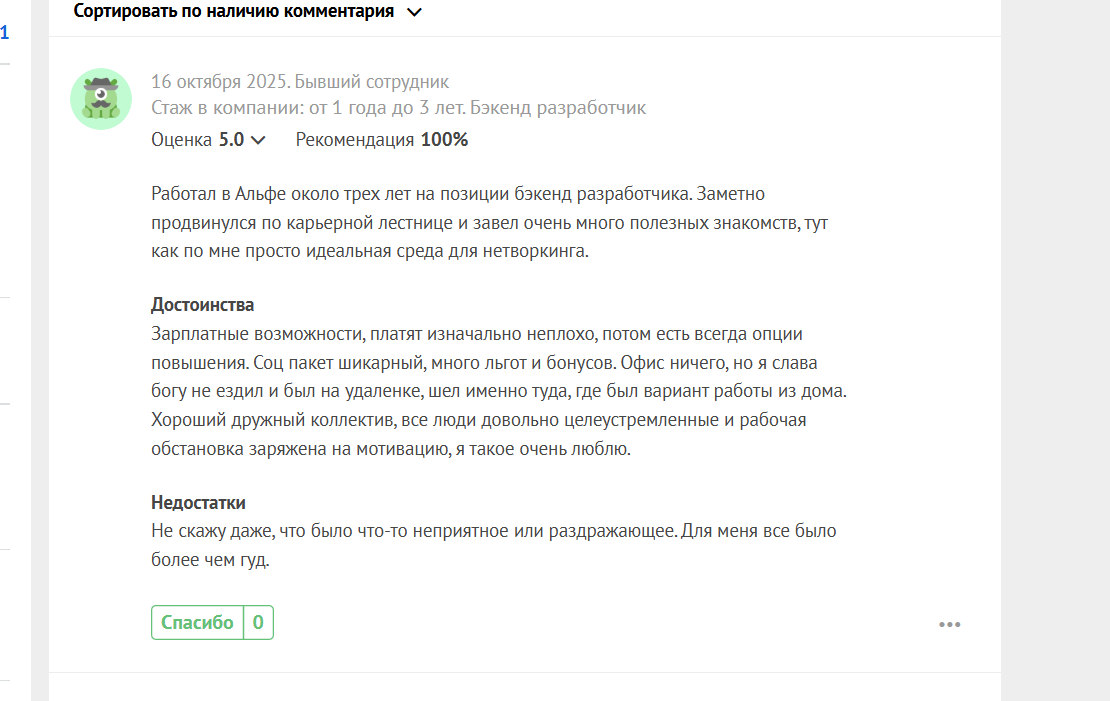Click the blue "1" link at left edge

point(4,33)
